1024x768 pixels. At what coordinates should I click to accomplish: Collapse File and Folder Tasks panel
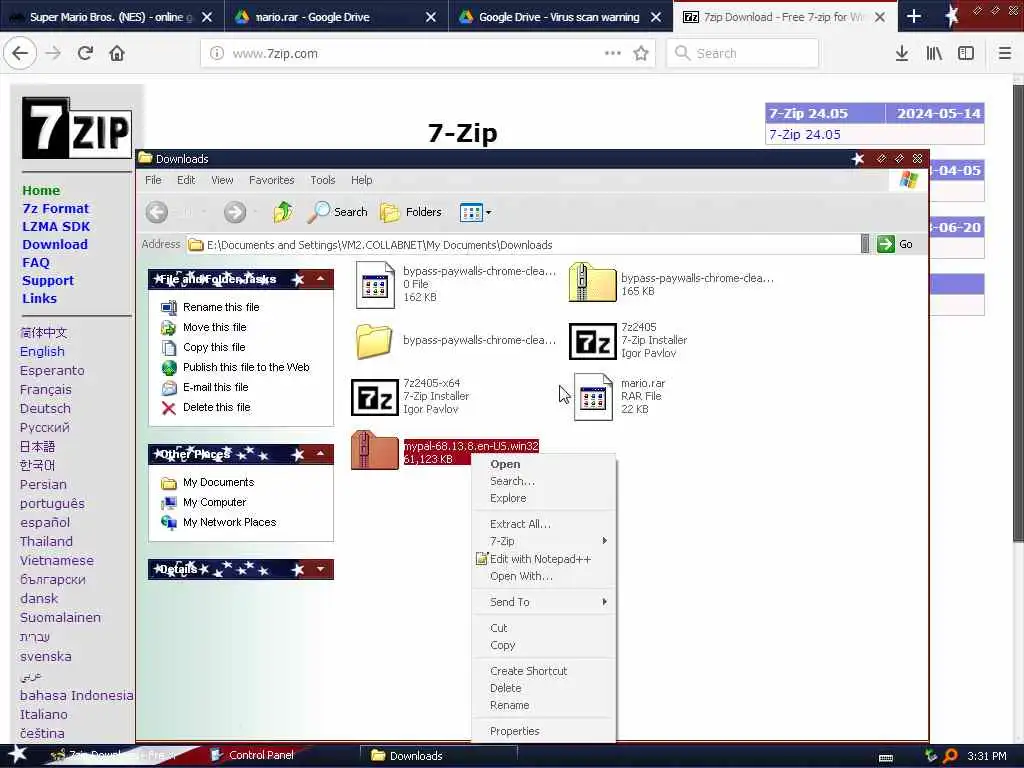321,279
